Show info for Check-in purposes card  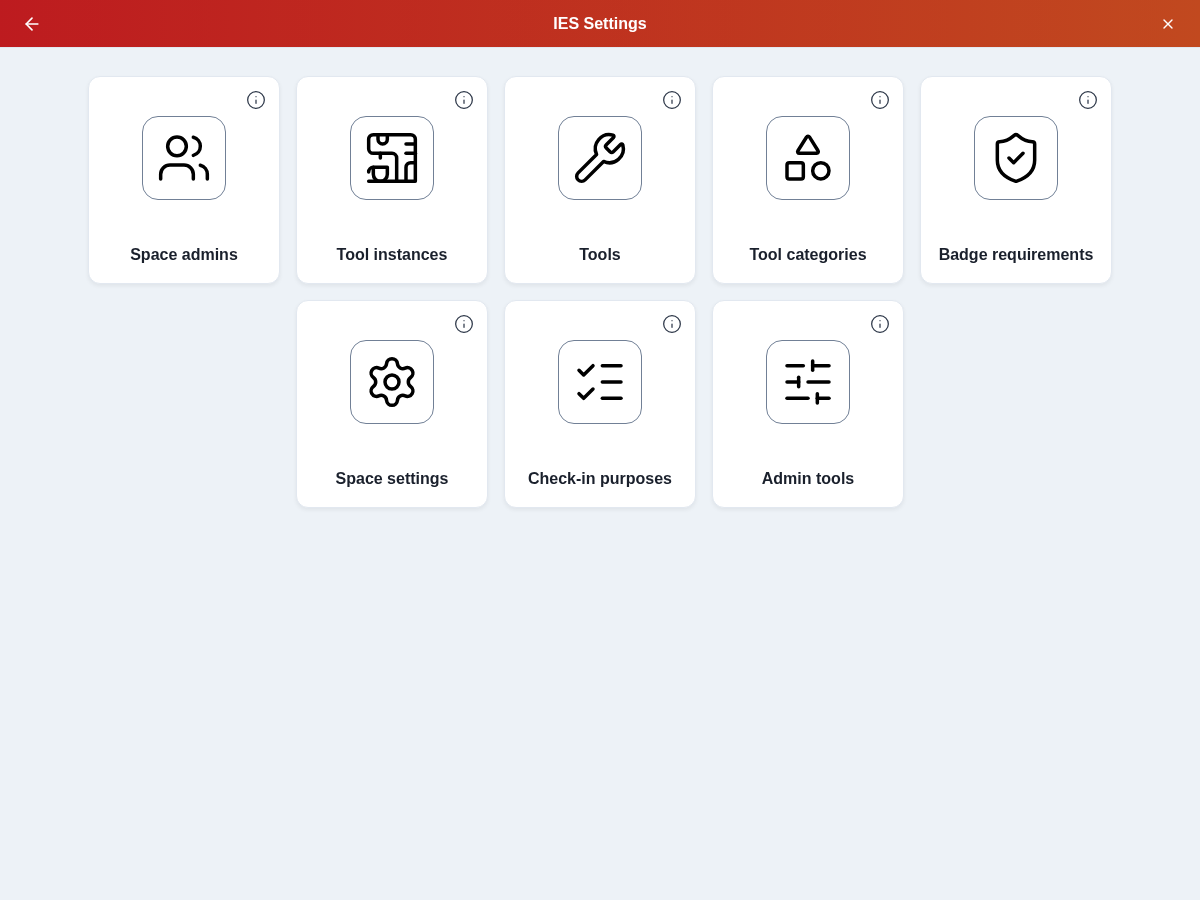(672, 324)
